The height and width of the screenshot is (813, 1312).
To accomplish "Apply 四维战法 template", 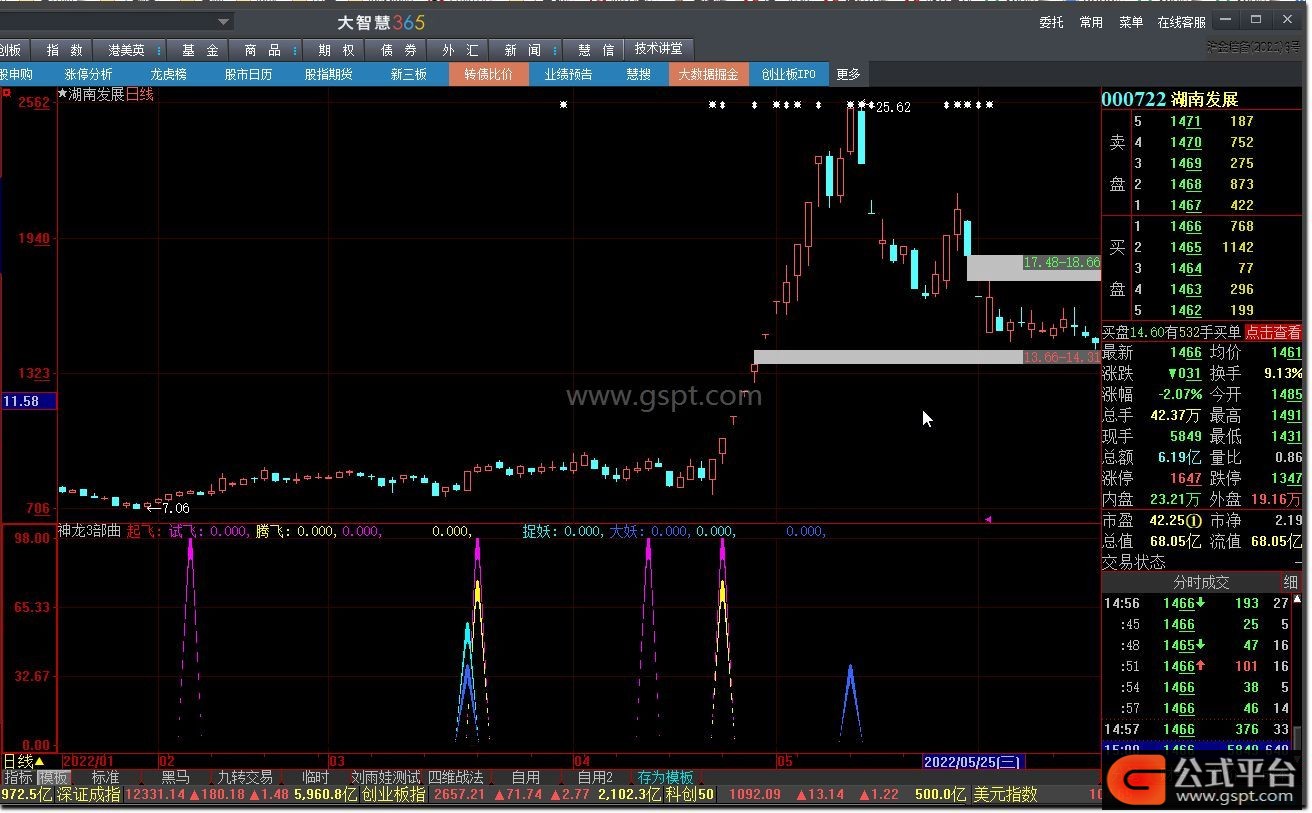I will (x=456, y=777).
